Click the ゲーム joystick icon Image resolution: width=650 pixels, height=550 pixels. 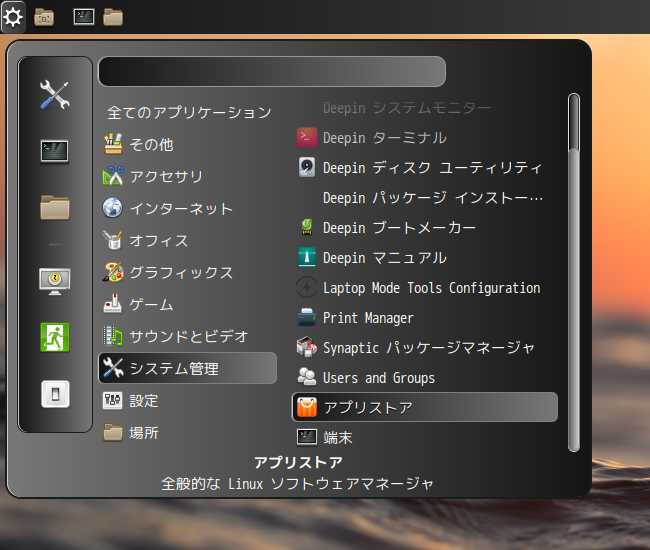(113, 304)
